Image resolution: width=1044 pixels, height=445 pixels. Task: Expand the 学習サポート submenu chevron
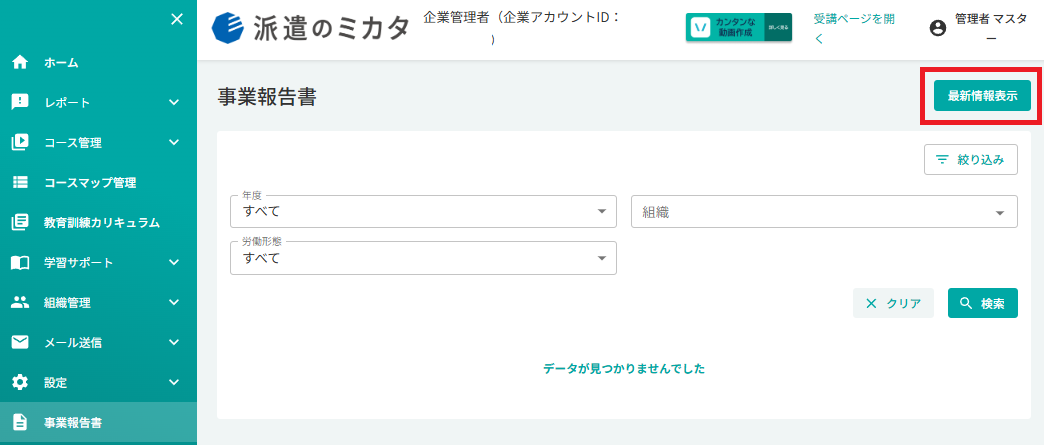[x=174, y=262]
